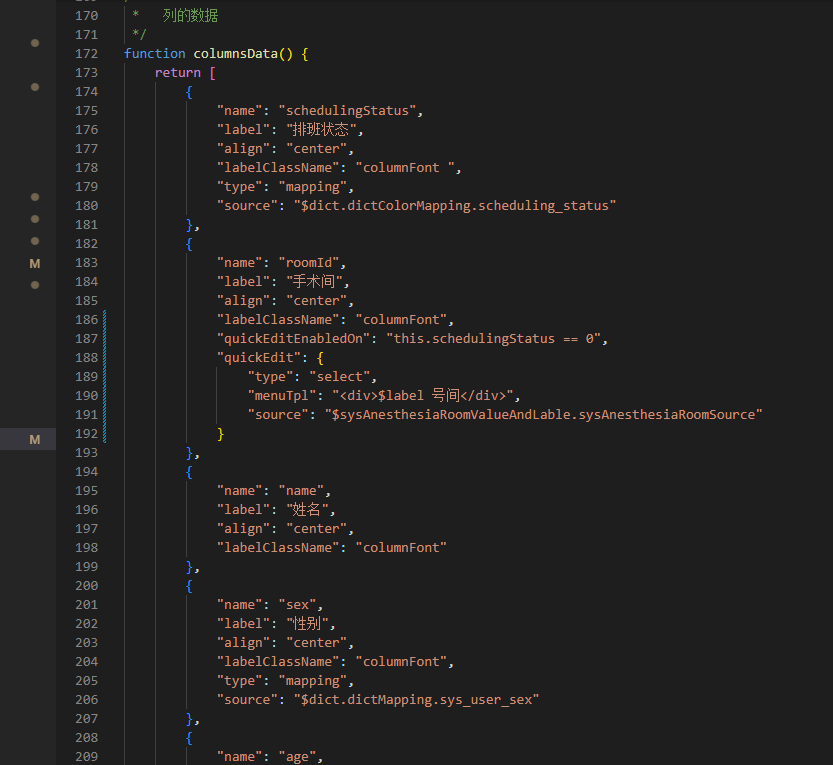This screenshot has height=765, width=833.
Task: Click the "select" value on line 189
Action: 339,377
